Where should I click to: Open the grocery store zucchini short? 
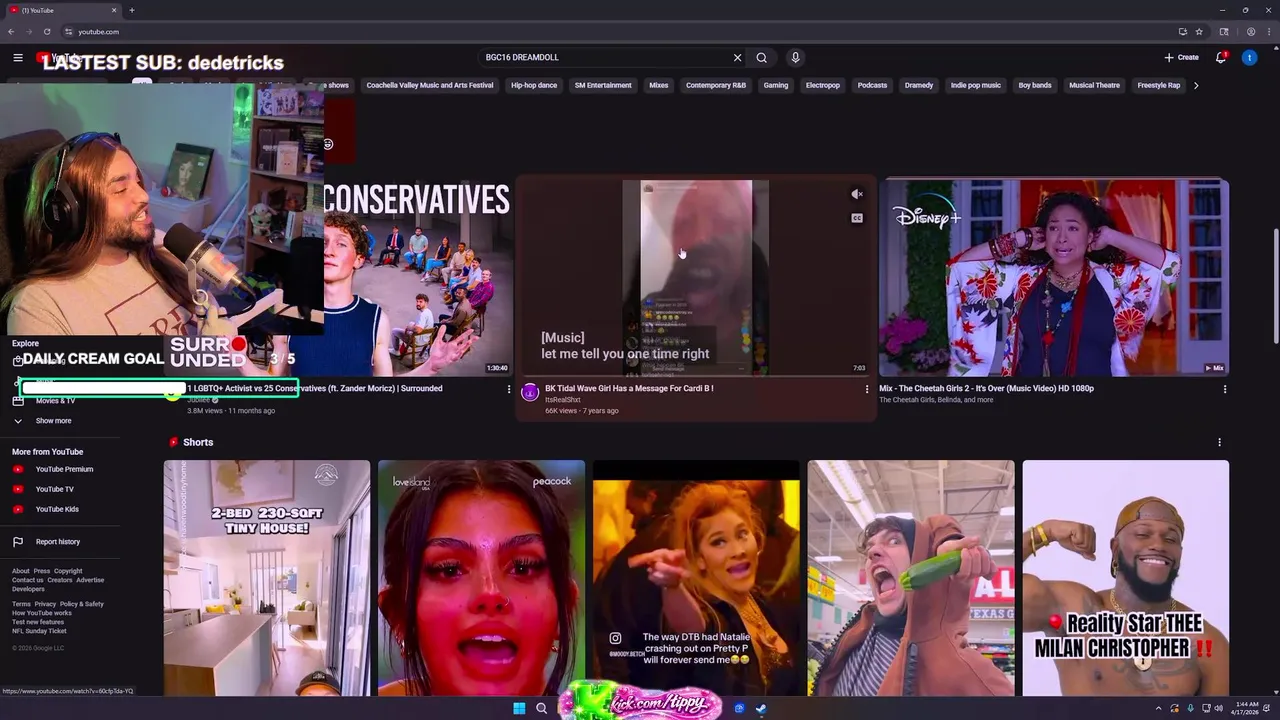[911, 578]
